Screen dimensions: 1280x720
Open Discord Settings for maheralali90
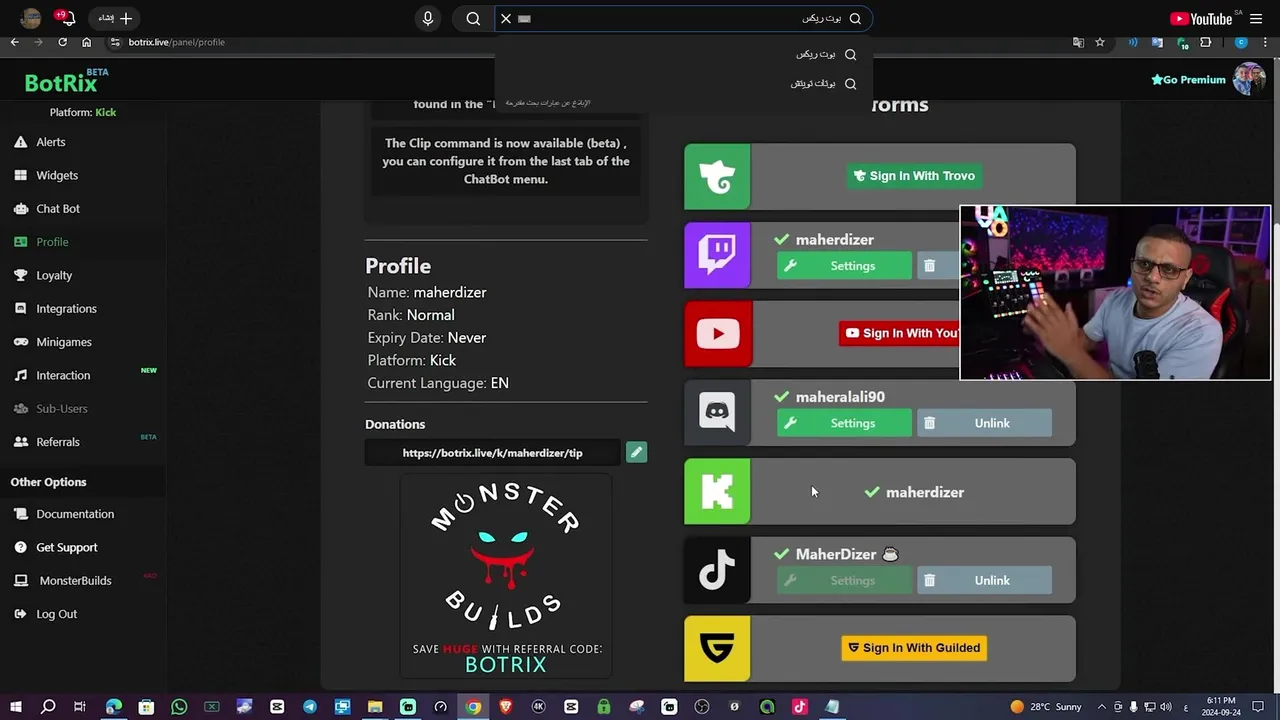click(x=844, y=423)
